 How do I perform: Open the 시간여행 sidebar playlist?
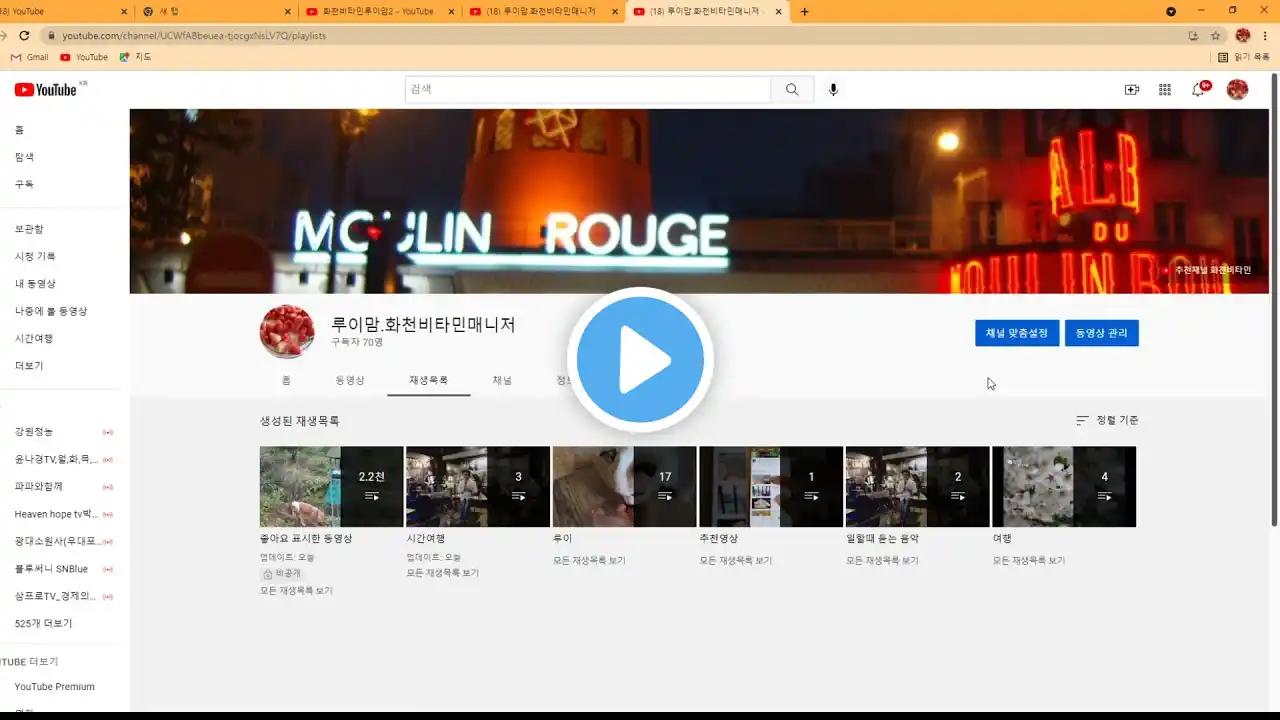tap(34, 339)
